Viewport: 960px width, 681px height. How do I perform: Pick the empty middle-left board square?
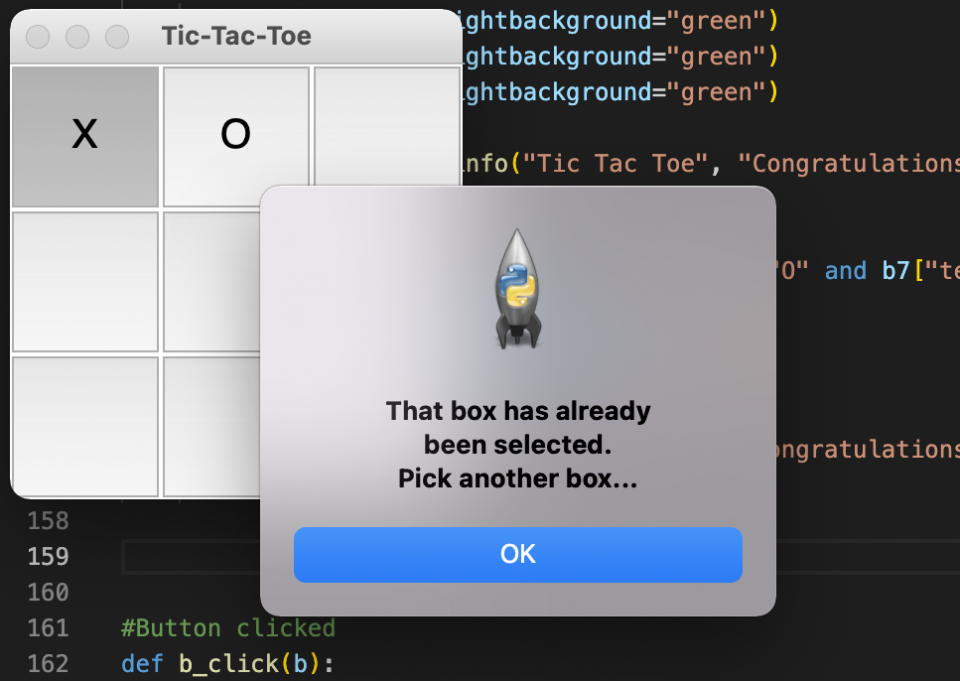(x=85, y=281)
